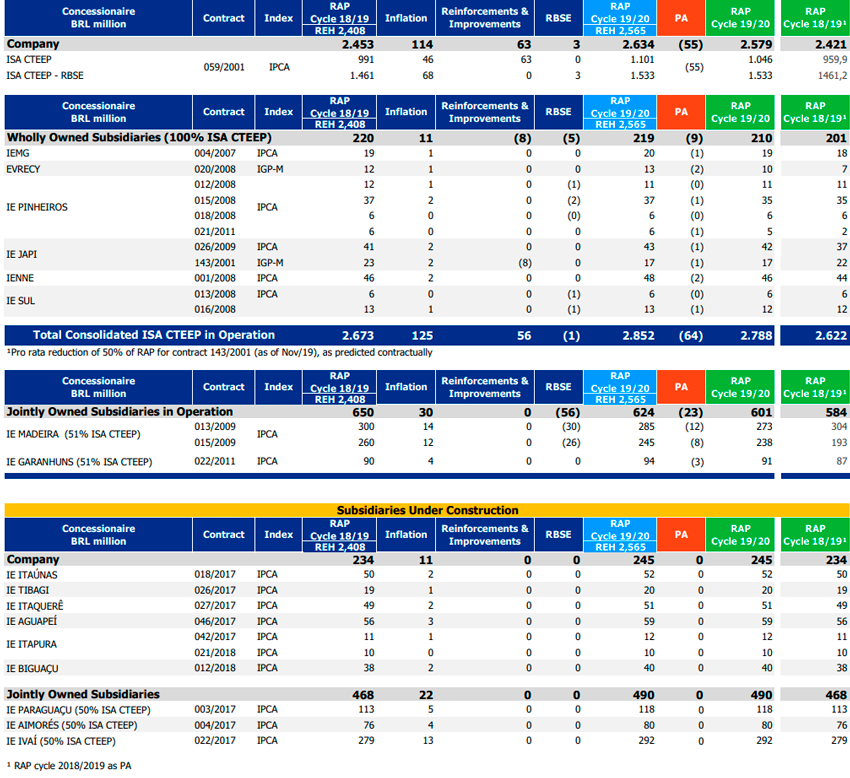The image size is (850, 778).
Task: Click contract number 018/2008
Action: (x=215, y=216)
